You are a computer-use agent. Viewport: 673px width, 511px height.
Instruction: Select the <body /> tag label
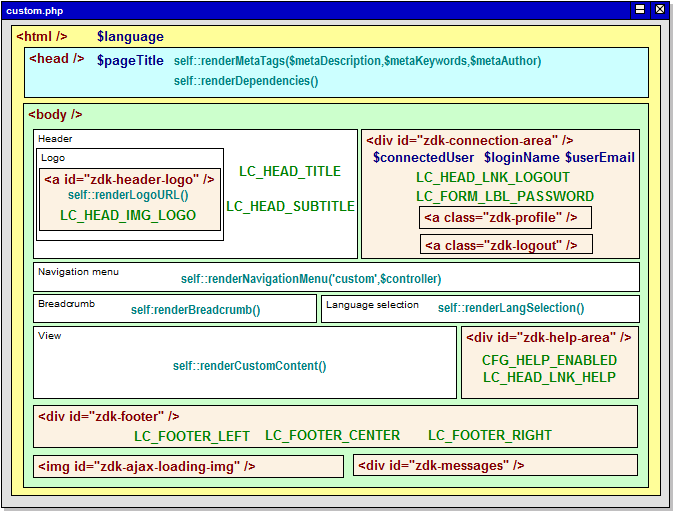coord(55,115)
